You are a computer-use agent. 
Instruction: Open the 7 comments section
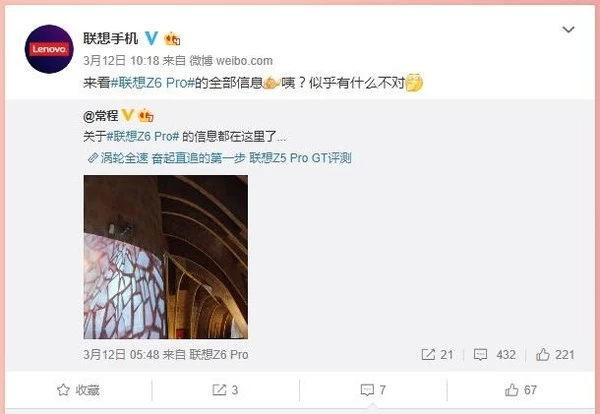[x=373, y=390]
